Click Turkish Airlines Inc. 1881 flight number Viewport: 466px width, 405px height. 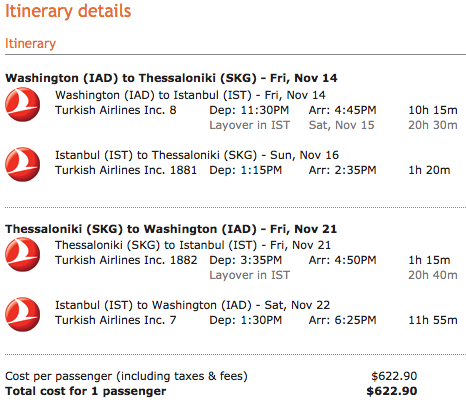point(126,170)
